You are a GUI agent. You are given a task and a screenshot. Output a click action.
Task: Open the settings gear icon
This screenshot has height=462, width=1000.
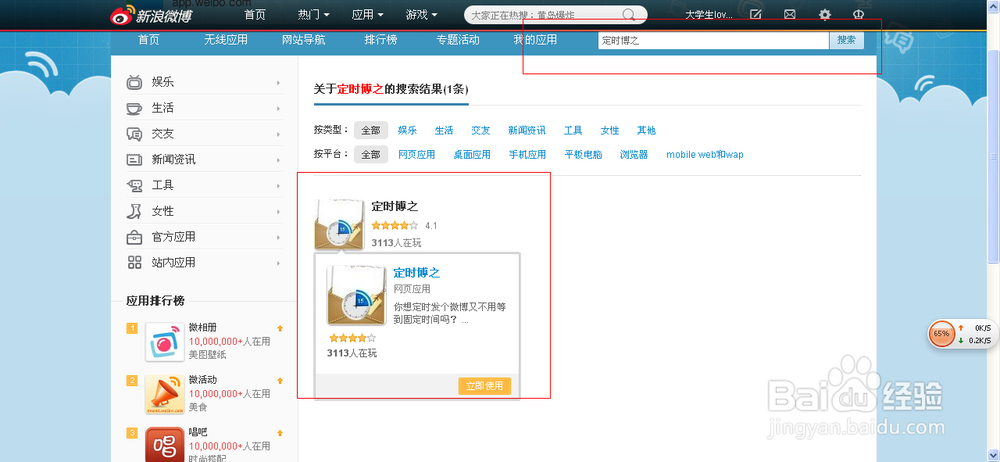click(825, 14)
